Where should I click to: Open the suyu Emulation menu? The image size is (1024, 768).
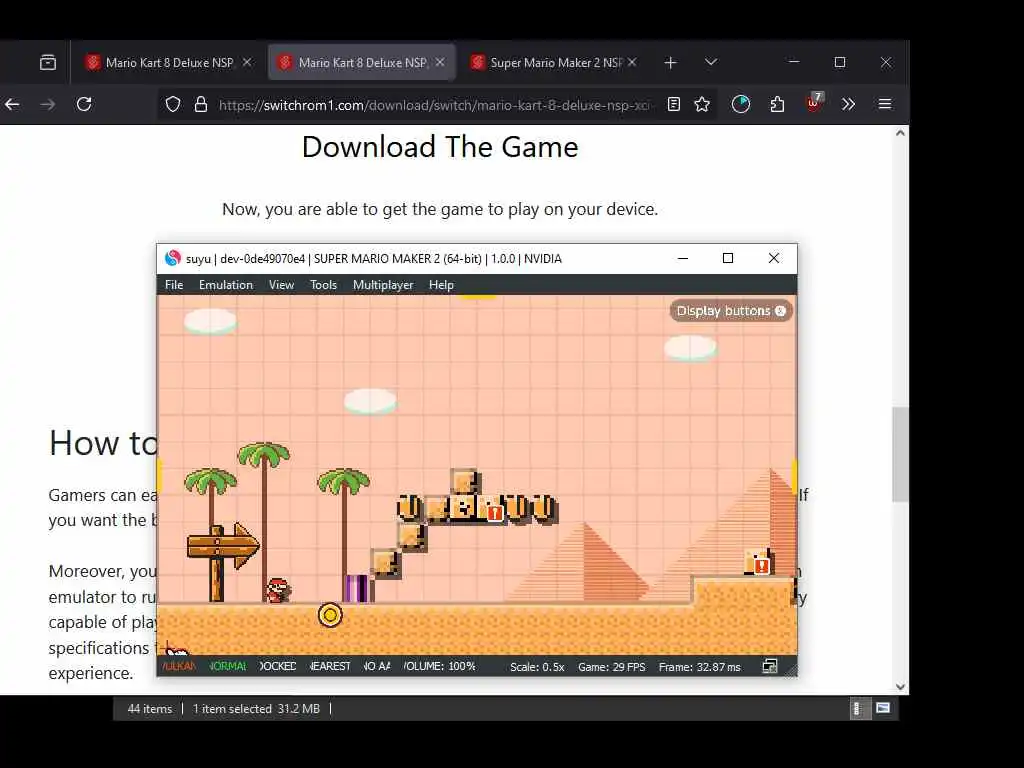(225, 285)
